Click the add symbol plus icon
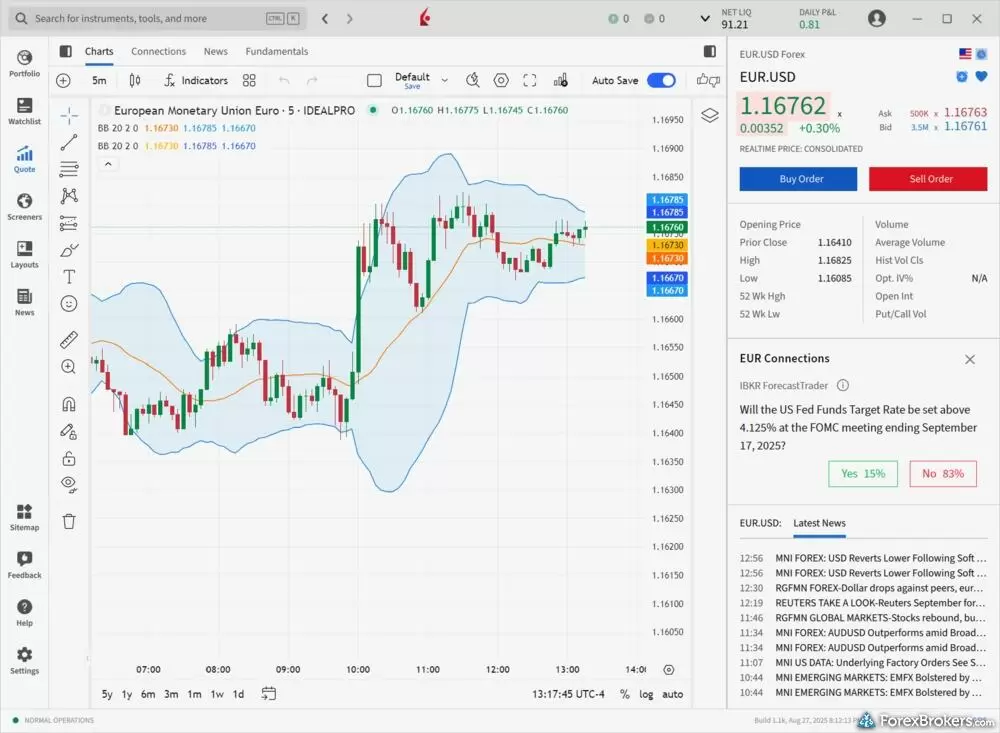The width and height of the screenshot is (1000, 733). 63,80
